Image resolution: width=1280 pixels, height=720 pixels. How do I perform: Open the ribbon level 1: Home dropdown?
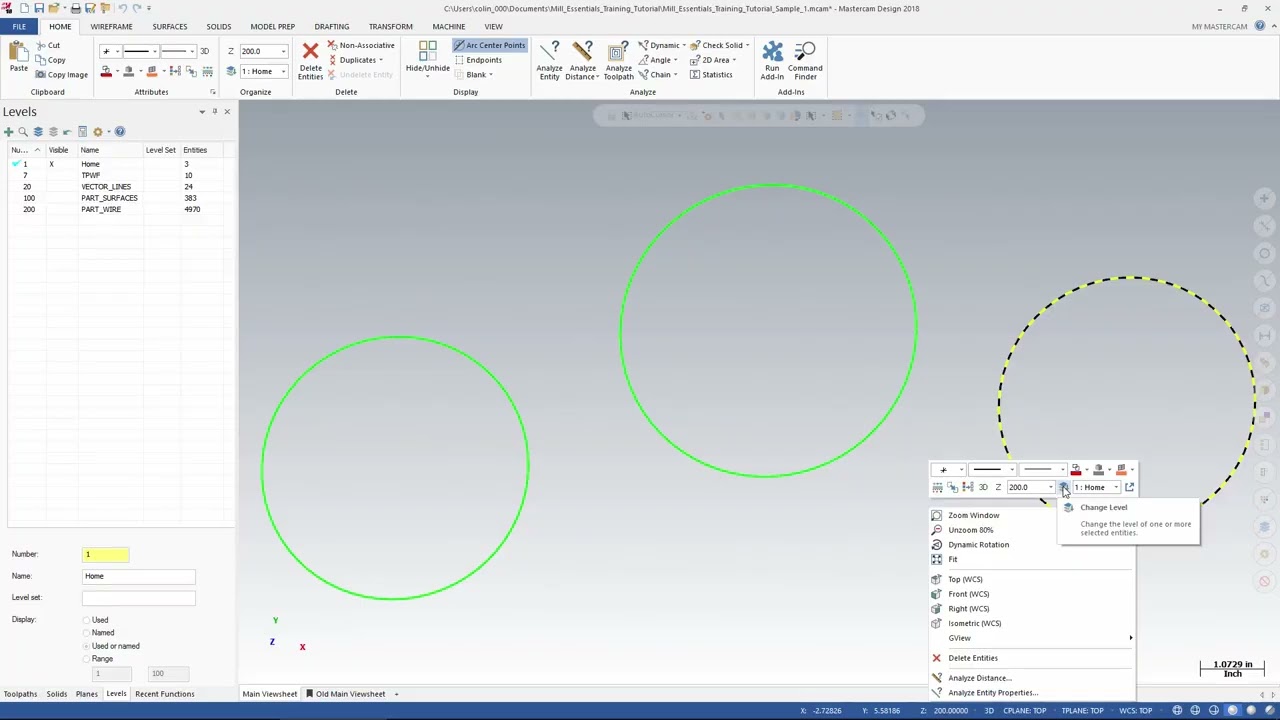[283, 71]
